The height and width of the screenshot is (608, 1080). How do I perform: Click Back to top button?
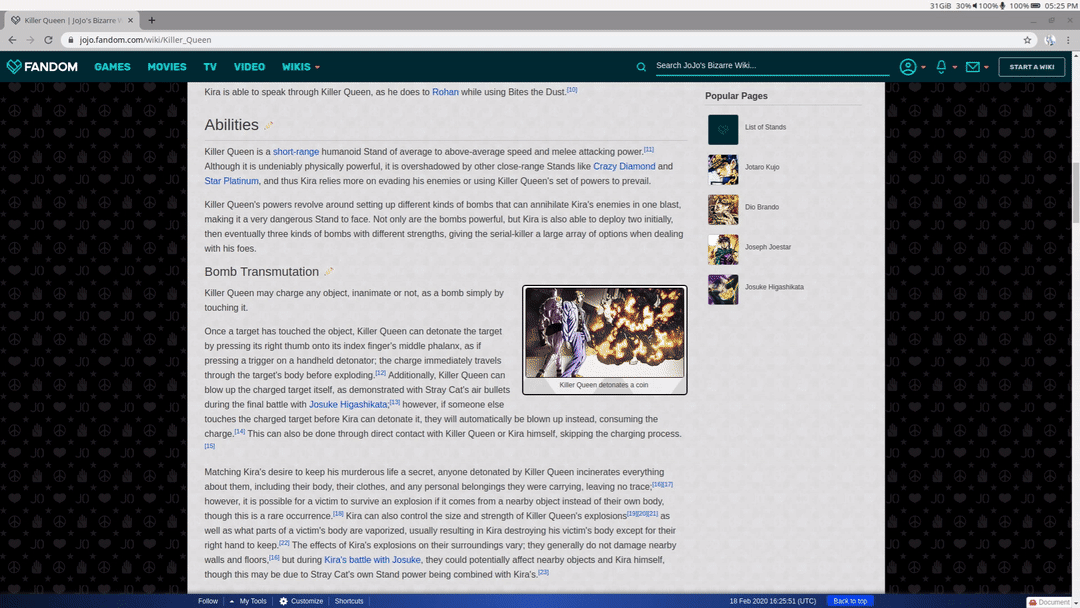pos(850,601)
